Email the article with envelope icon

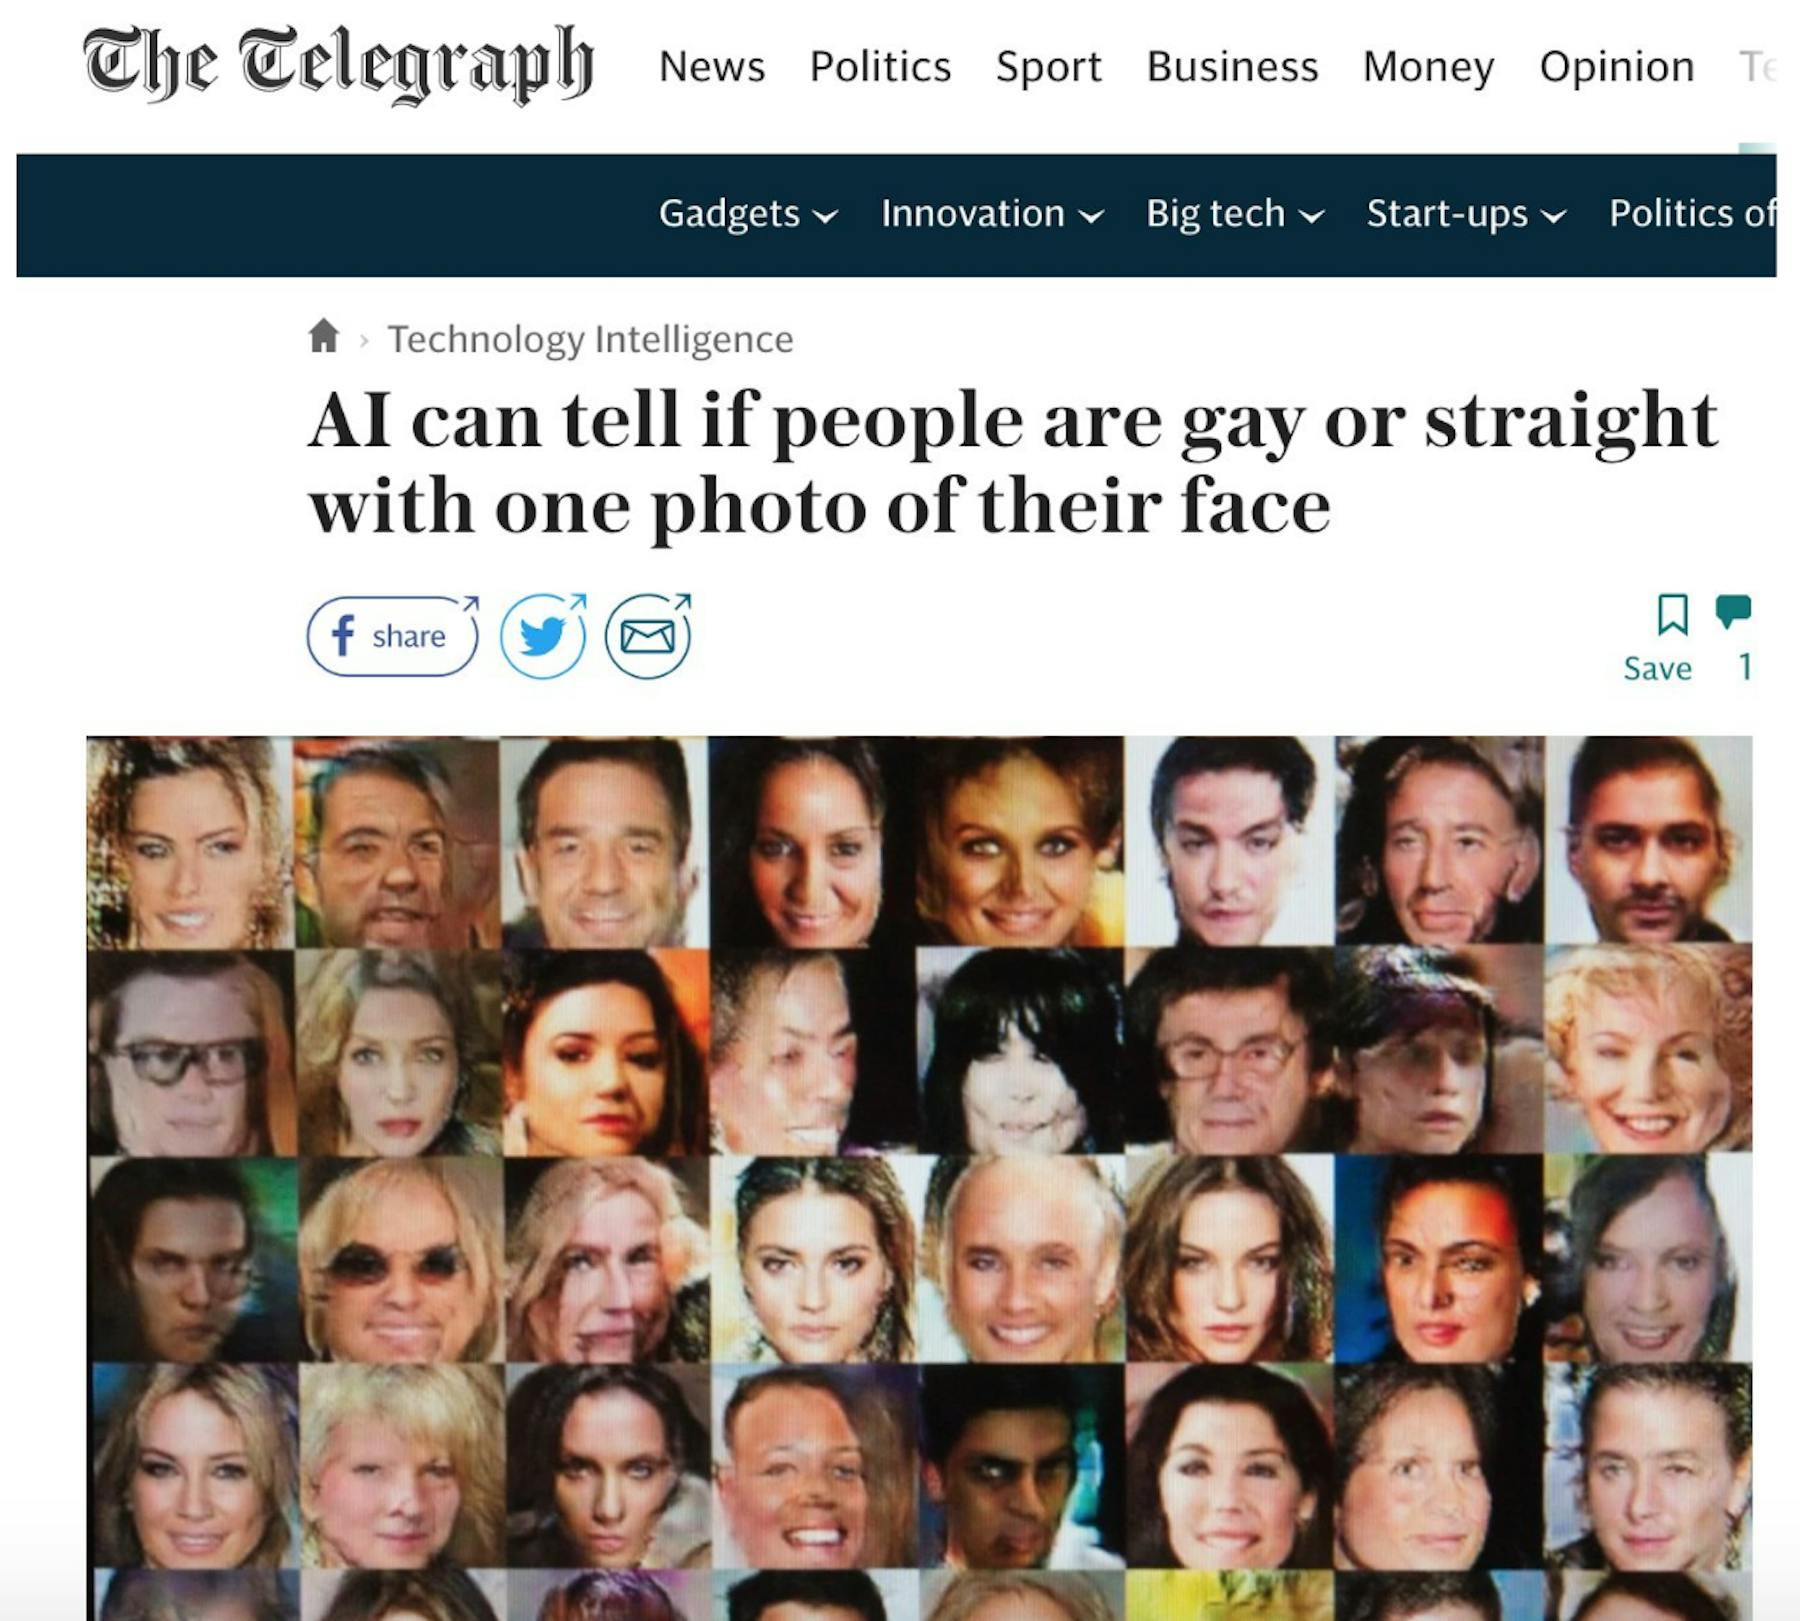[648, 636]
